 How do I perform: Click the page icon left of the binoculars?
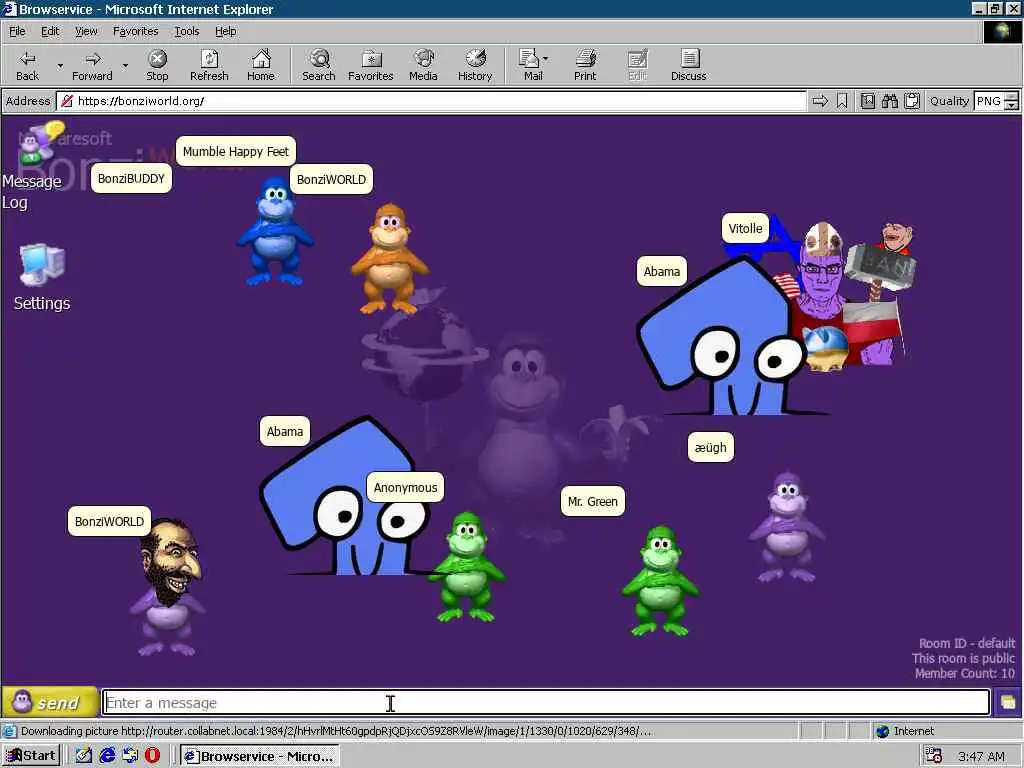(x=868, y=101)
